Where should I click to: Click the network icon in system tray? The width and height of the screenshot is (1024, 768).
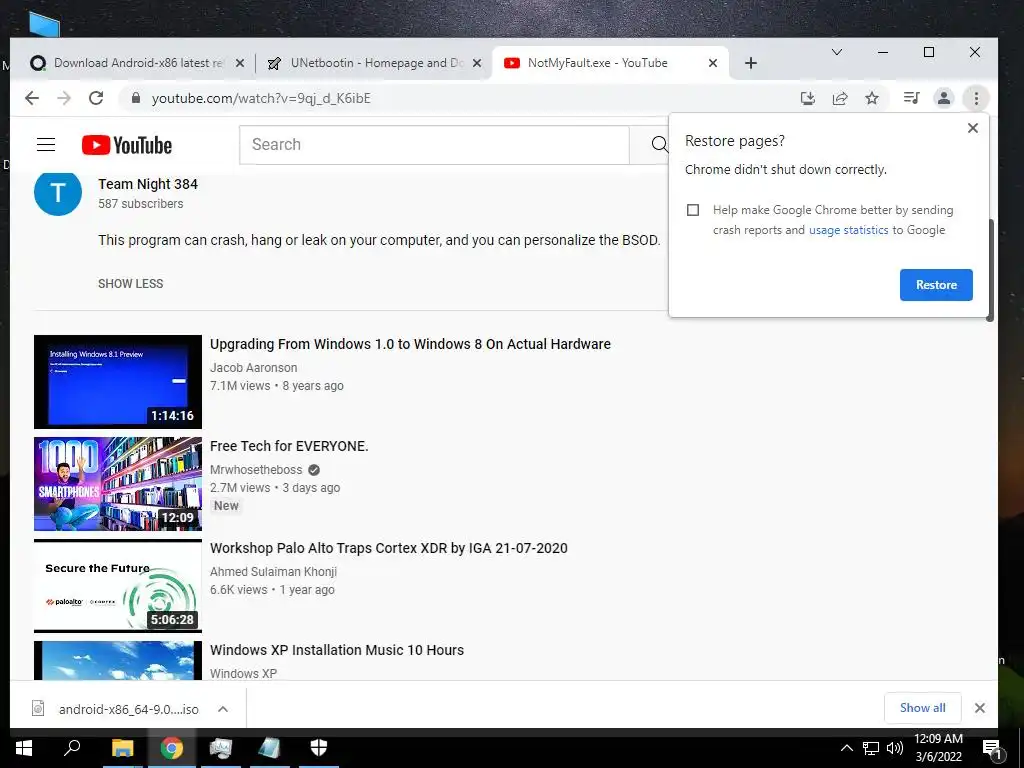coord(871,748)
